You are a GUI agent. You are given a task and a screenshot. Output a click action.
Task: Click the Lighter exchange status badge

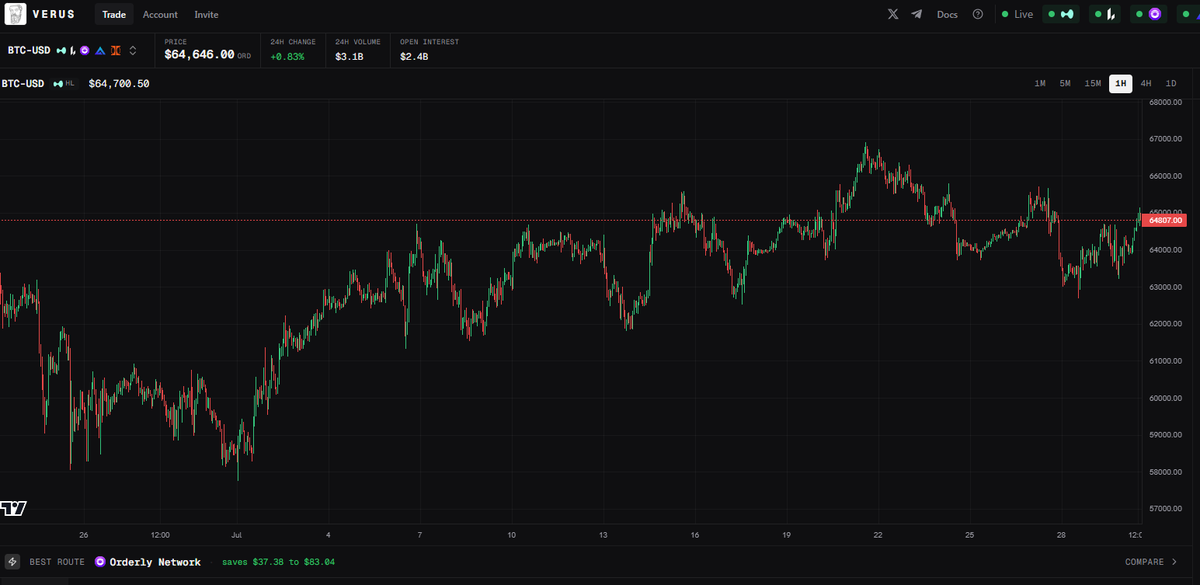point(1104,15)
